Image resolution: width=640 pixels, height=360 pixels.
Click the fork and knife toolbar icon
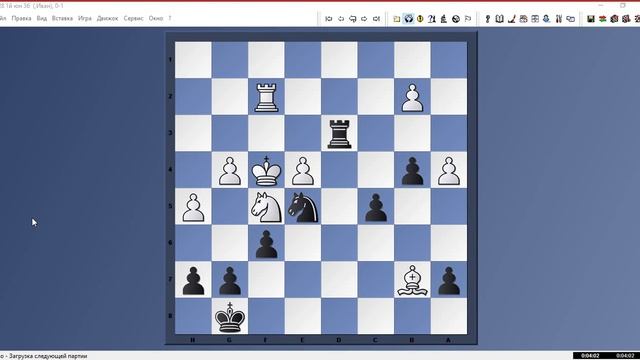tap(559, 19)
